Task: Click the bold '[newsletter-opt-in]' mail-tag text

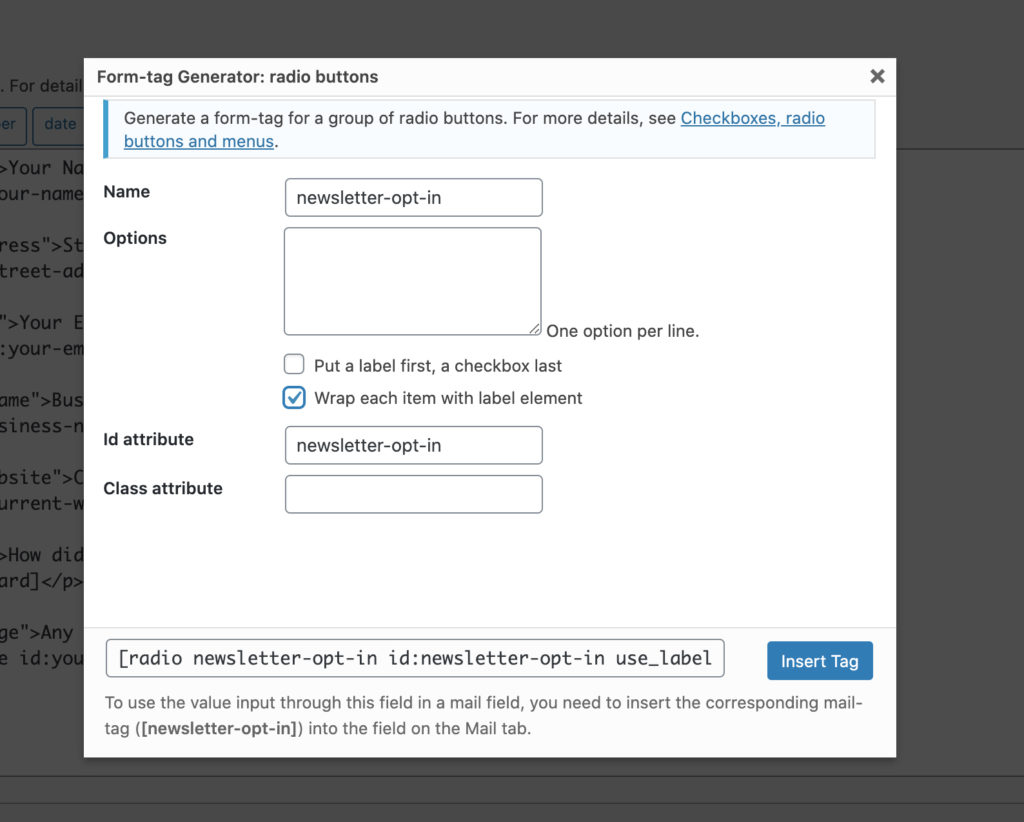Action: tap(219, 728)
